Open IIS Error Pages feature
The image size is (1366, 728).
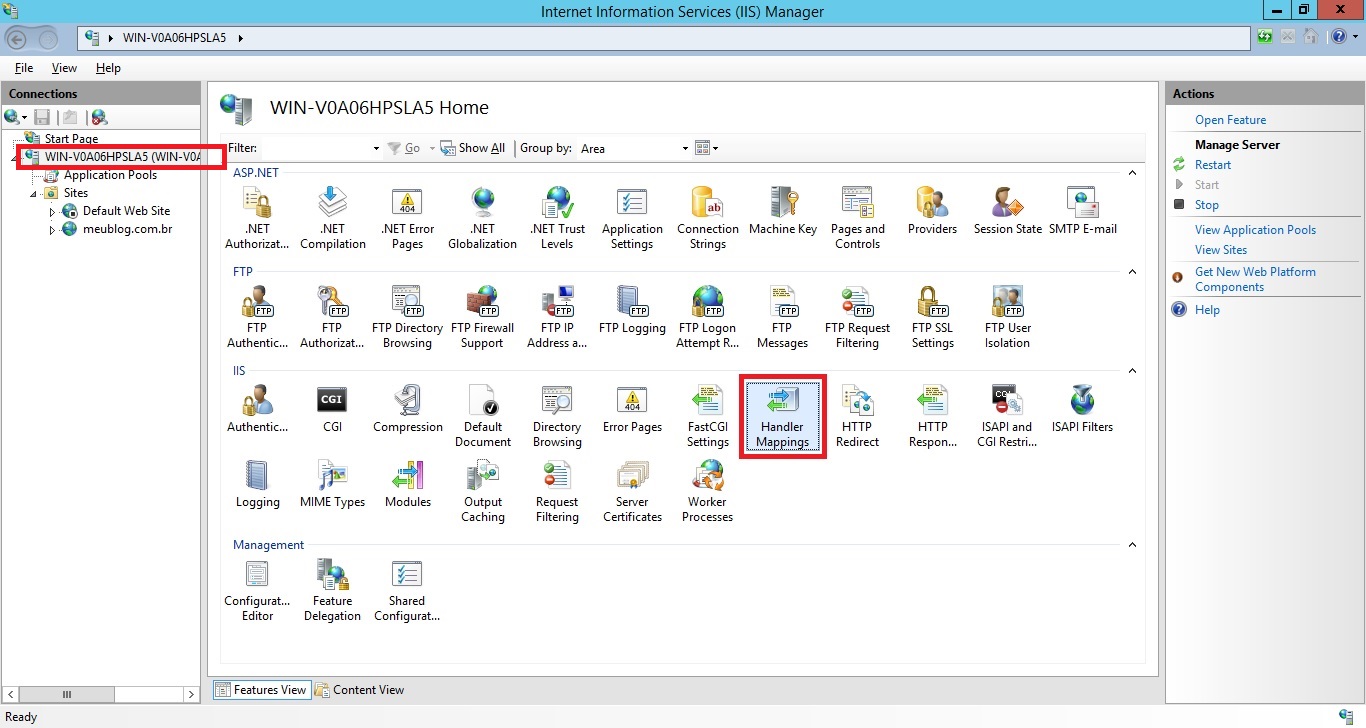[632, 409]
